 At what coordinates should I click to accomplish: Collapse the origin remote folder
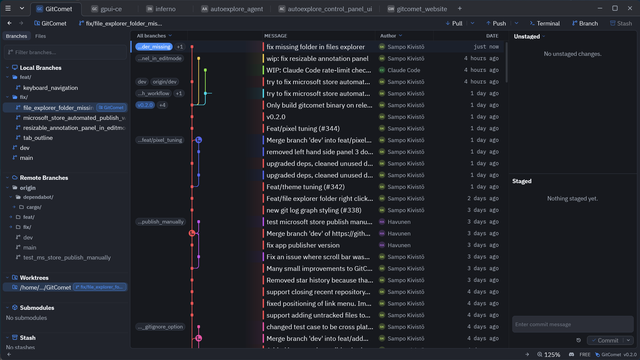pos(7,188)
